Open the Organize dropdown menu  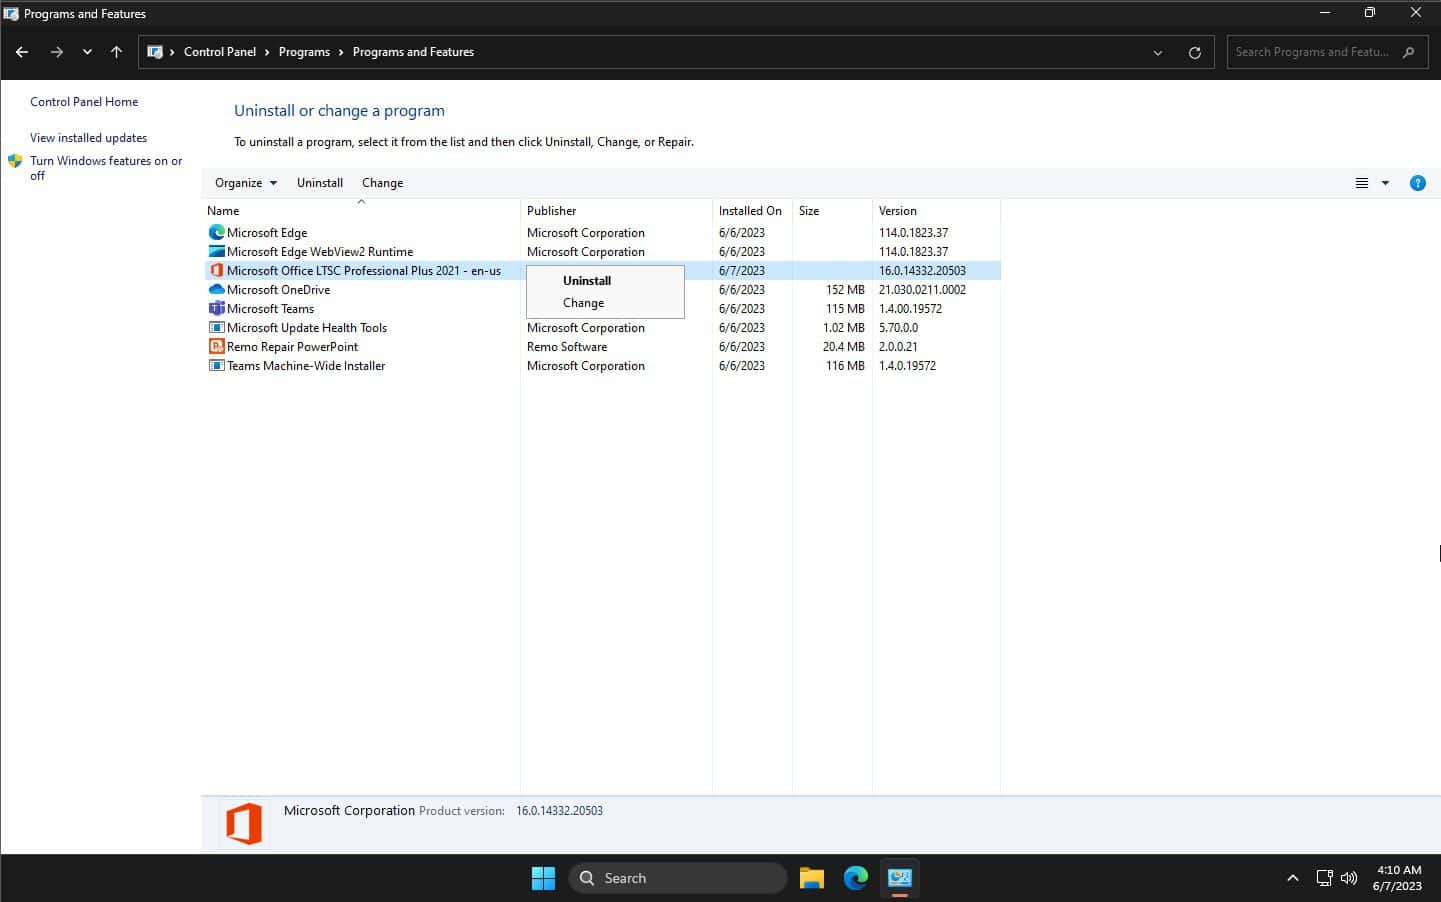(246, 183)
